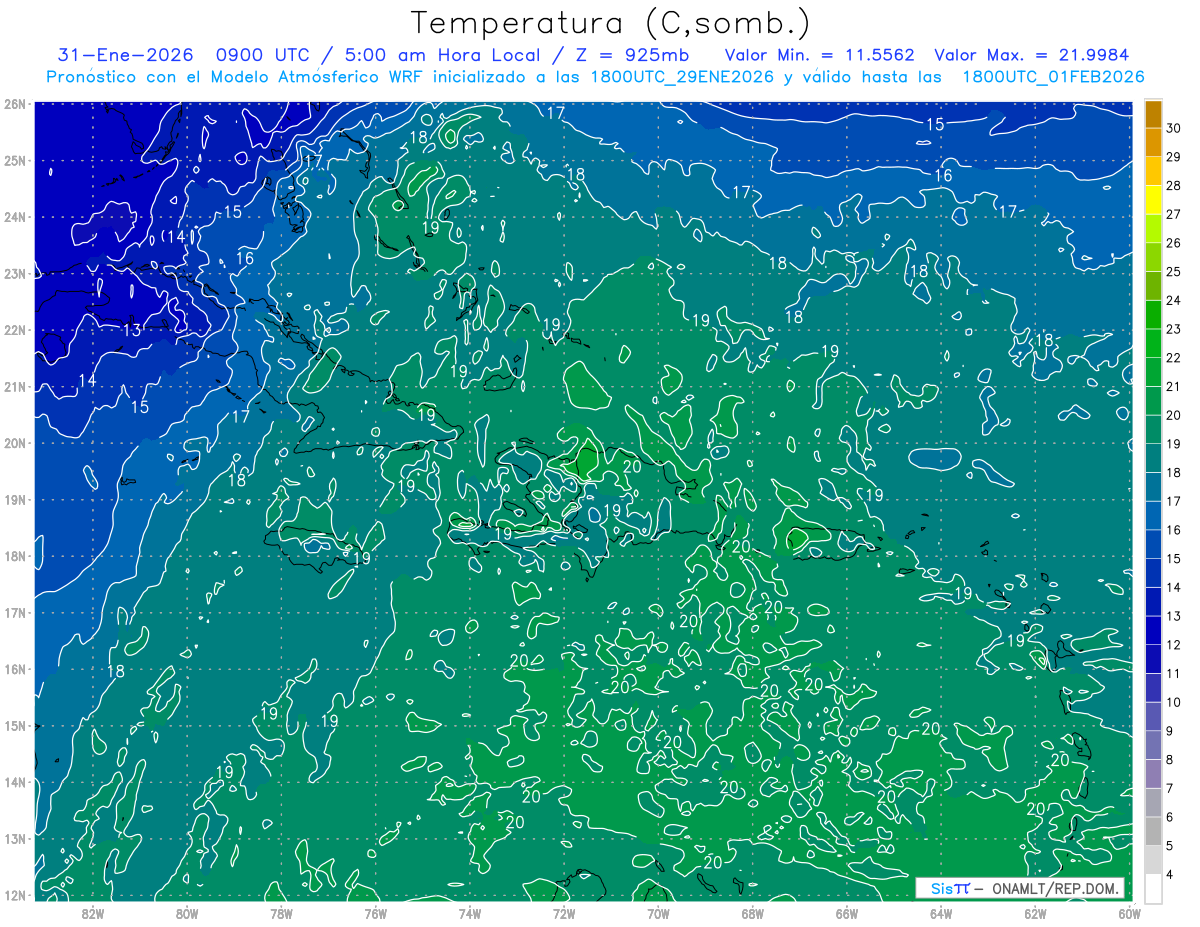Click the orange top swatch above 30
This screenshot has width=1200, height=927.
pyautogui.click(x=1153, y=114)
